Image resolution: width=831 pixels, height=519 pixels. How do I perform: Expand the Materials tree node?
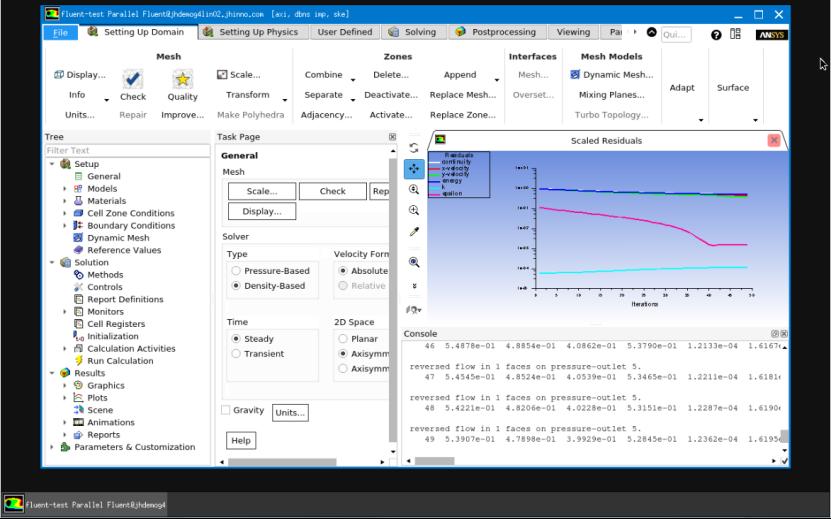point(65,201)
